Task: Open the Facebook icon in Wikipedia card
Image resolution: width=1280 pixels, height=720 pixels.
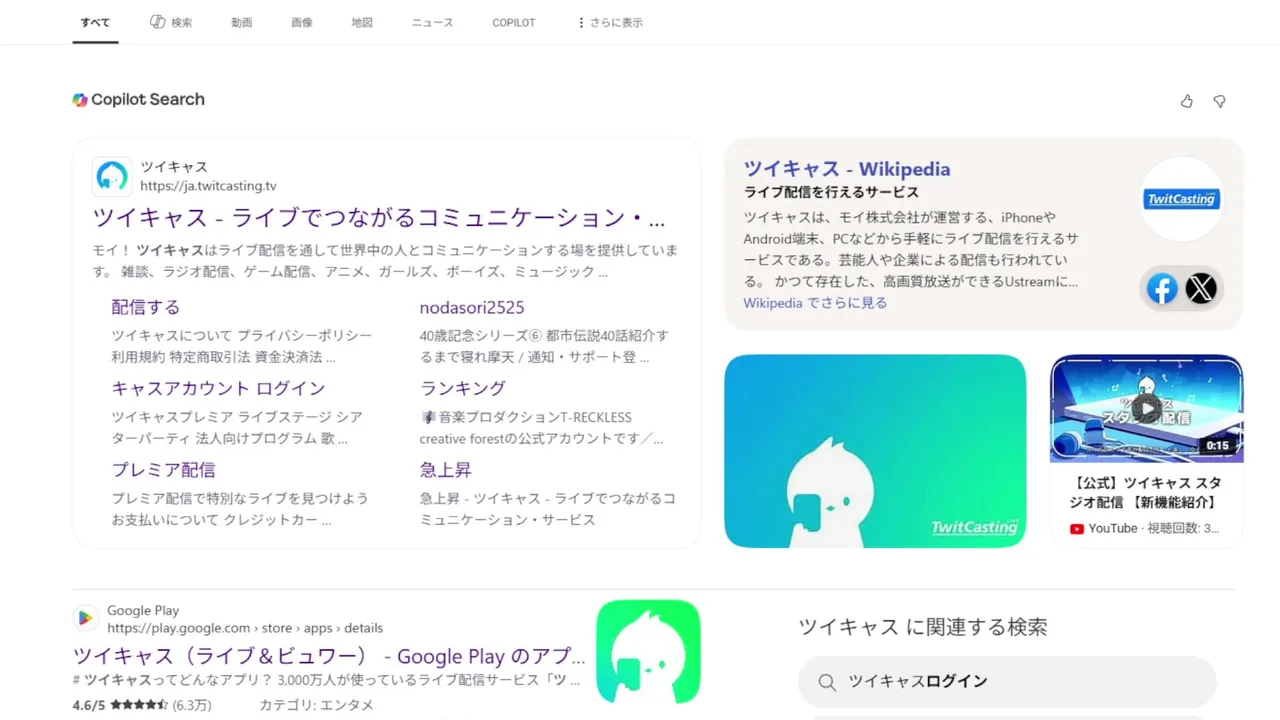Action: (x=1161, y=289)
